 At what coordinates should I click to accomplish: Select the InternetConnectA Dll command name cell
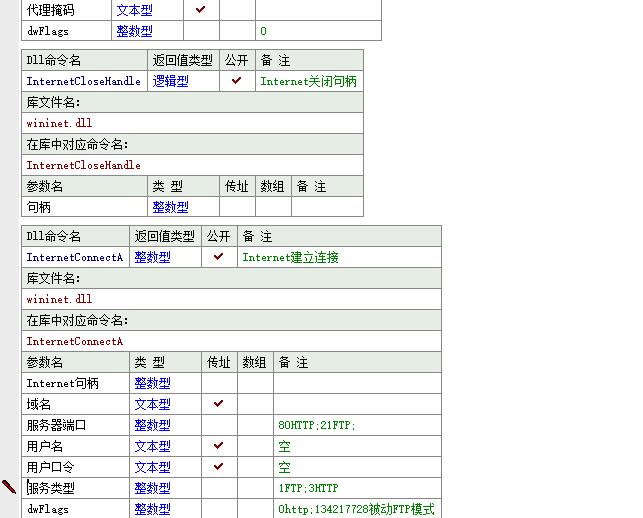(x=75, y=258)
